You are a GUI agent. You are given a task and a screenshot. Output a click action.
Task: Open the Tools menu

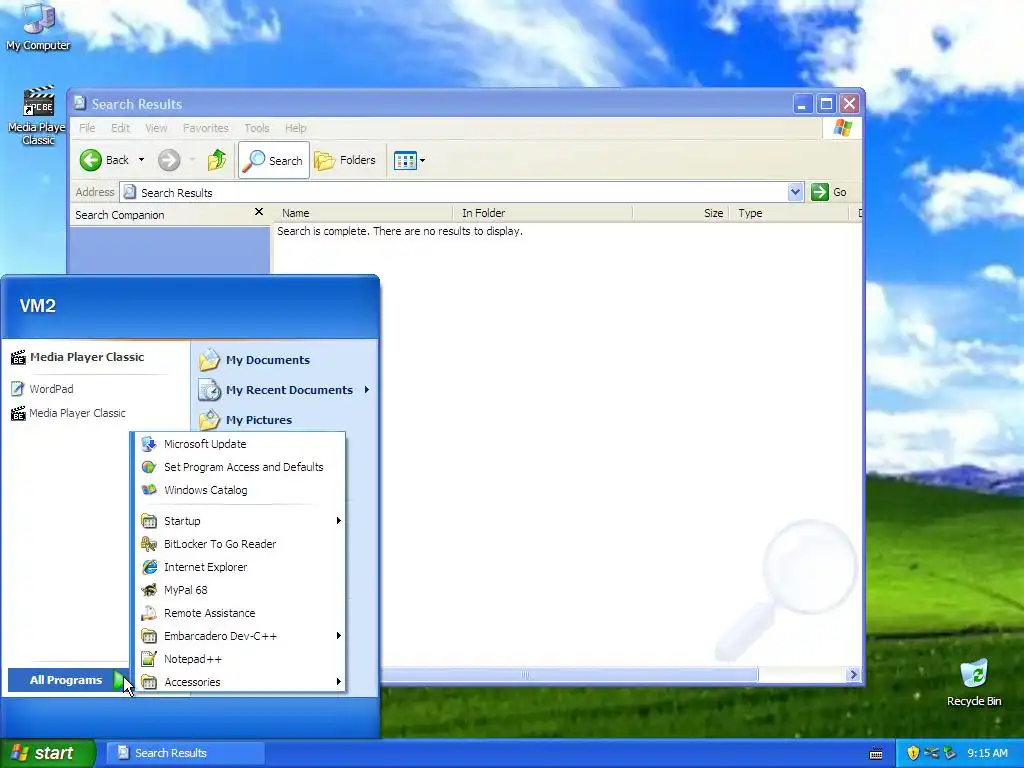click(257, 128)
